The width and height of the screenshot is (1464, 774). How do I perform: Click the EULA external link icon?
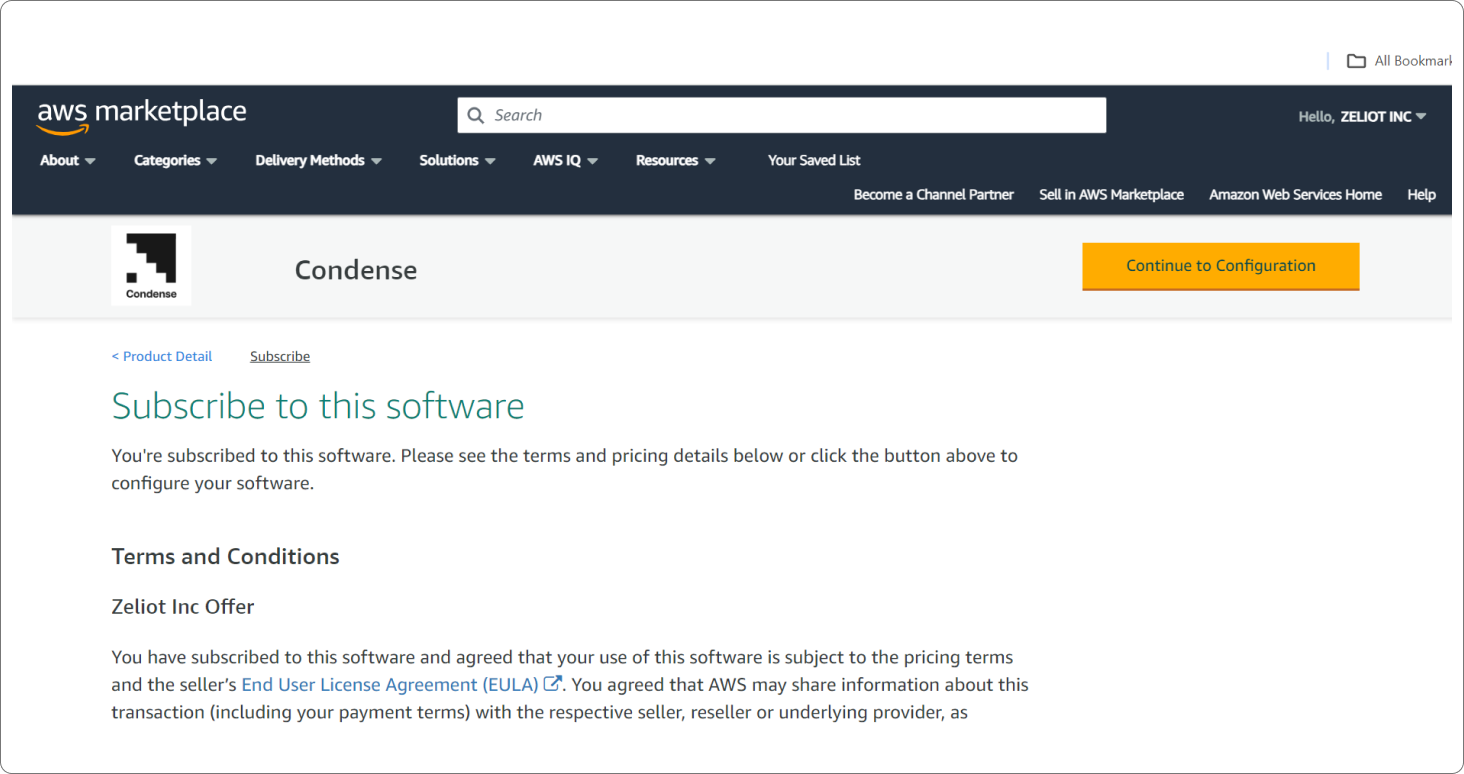click(551, 684)
